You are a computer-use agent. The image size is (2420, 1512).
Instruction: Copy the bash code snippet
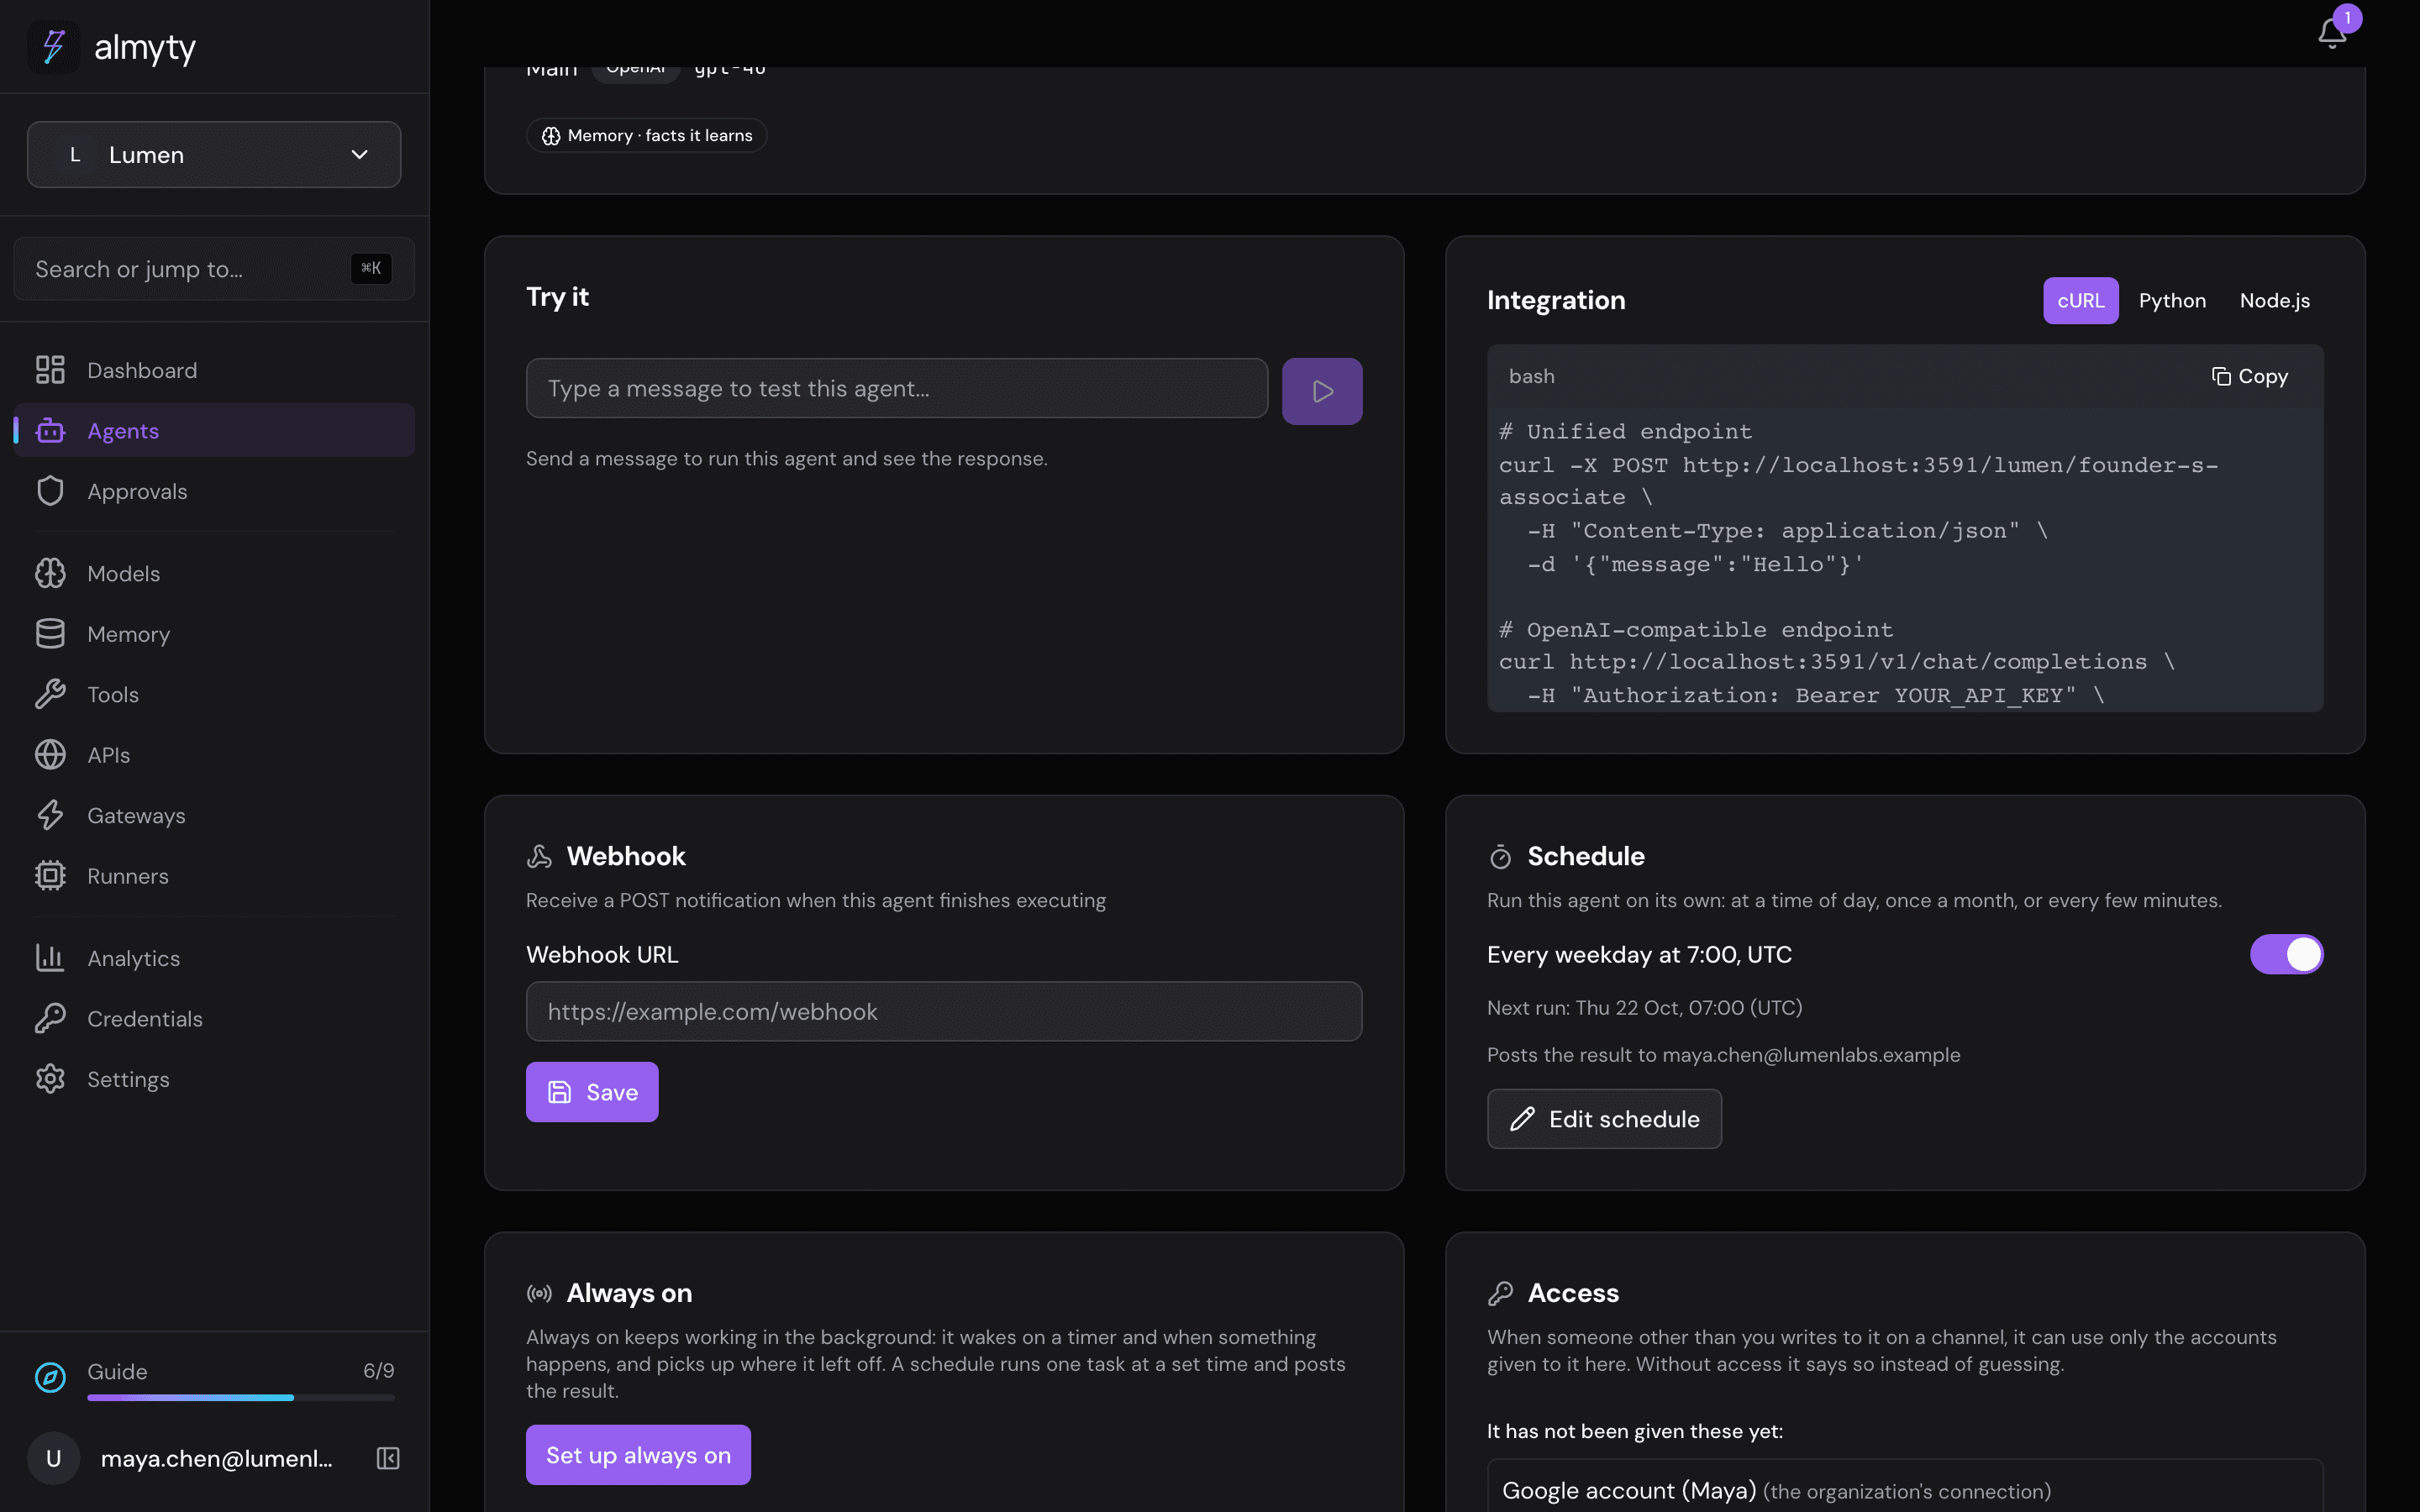(2249, 376)
